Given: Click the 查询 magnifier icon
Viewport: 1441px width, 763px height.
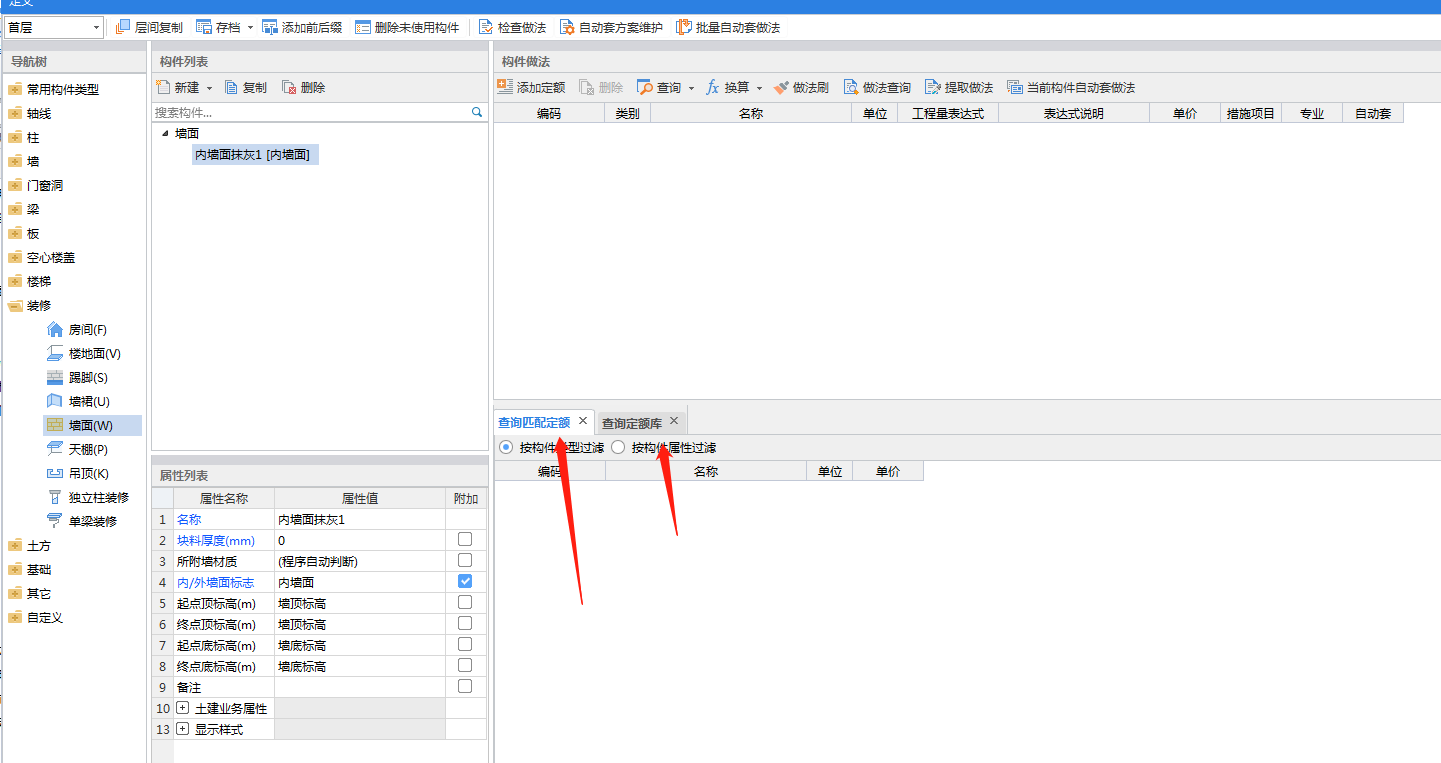Looking at the screenshot, I should click(645, 87).
